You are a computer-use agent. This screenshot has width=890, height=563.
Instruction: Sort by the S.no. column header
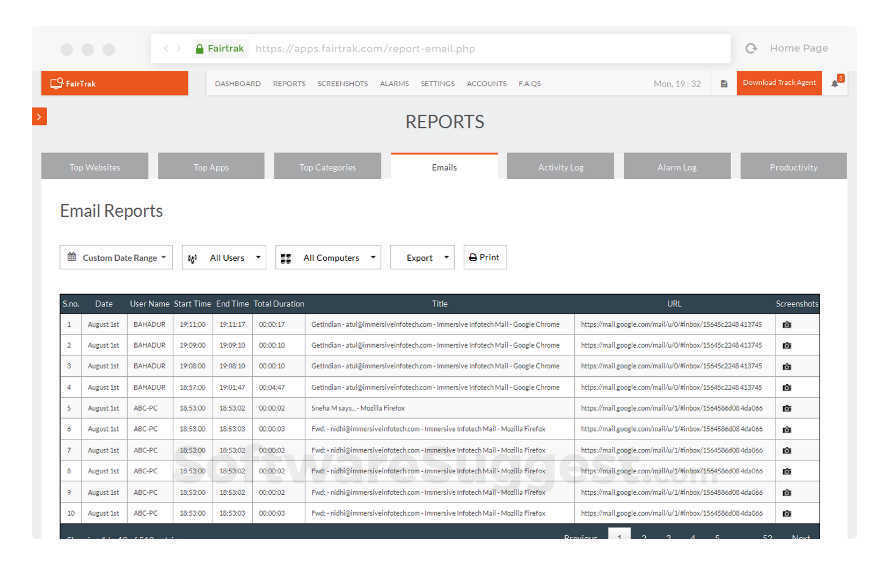[71, 304]
